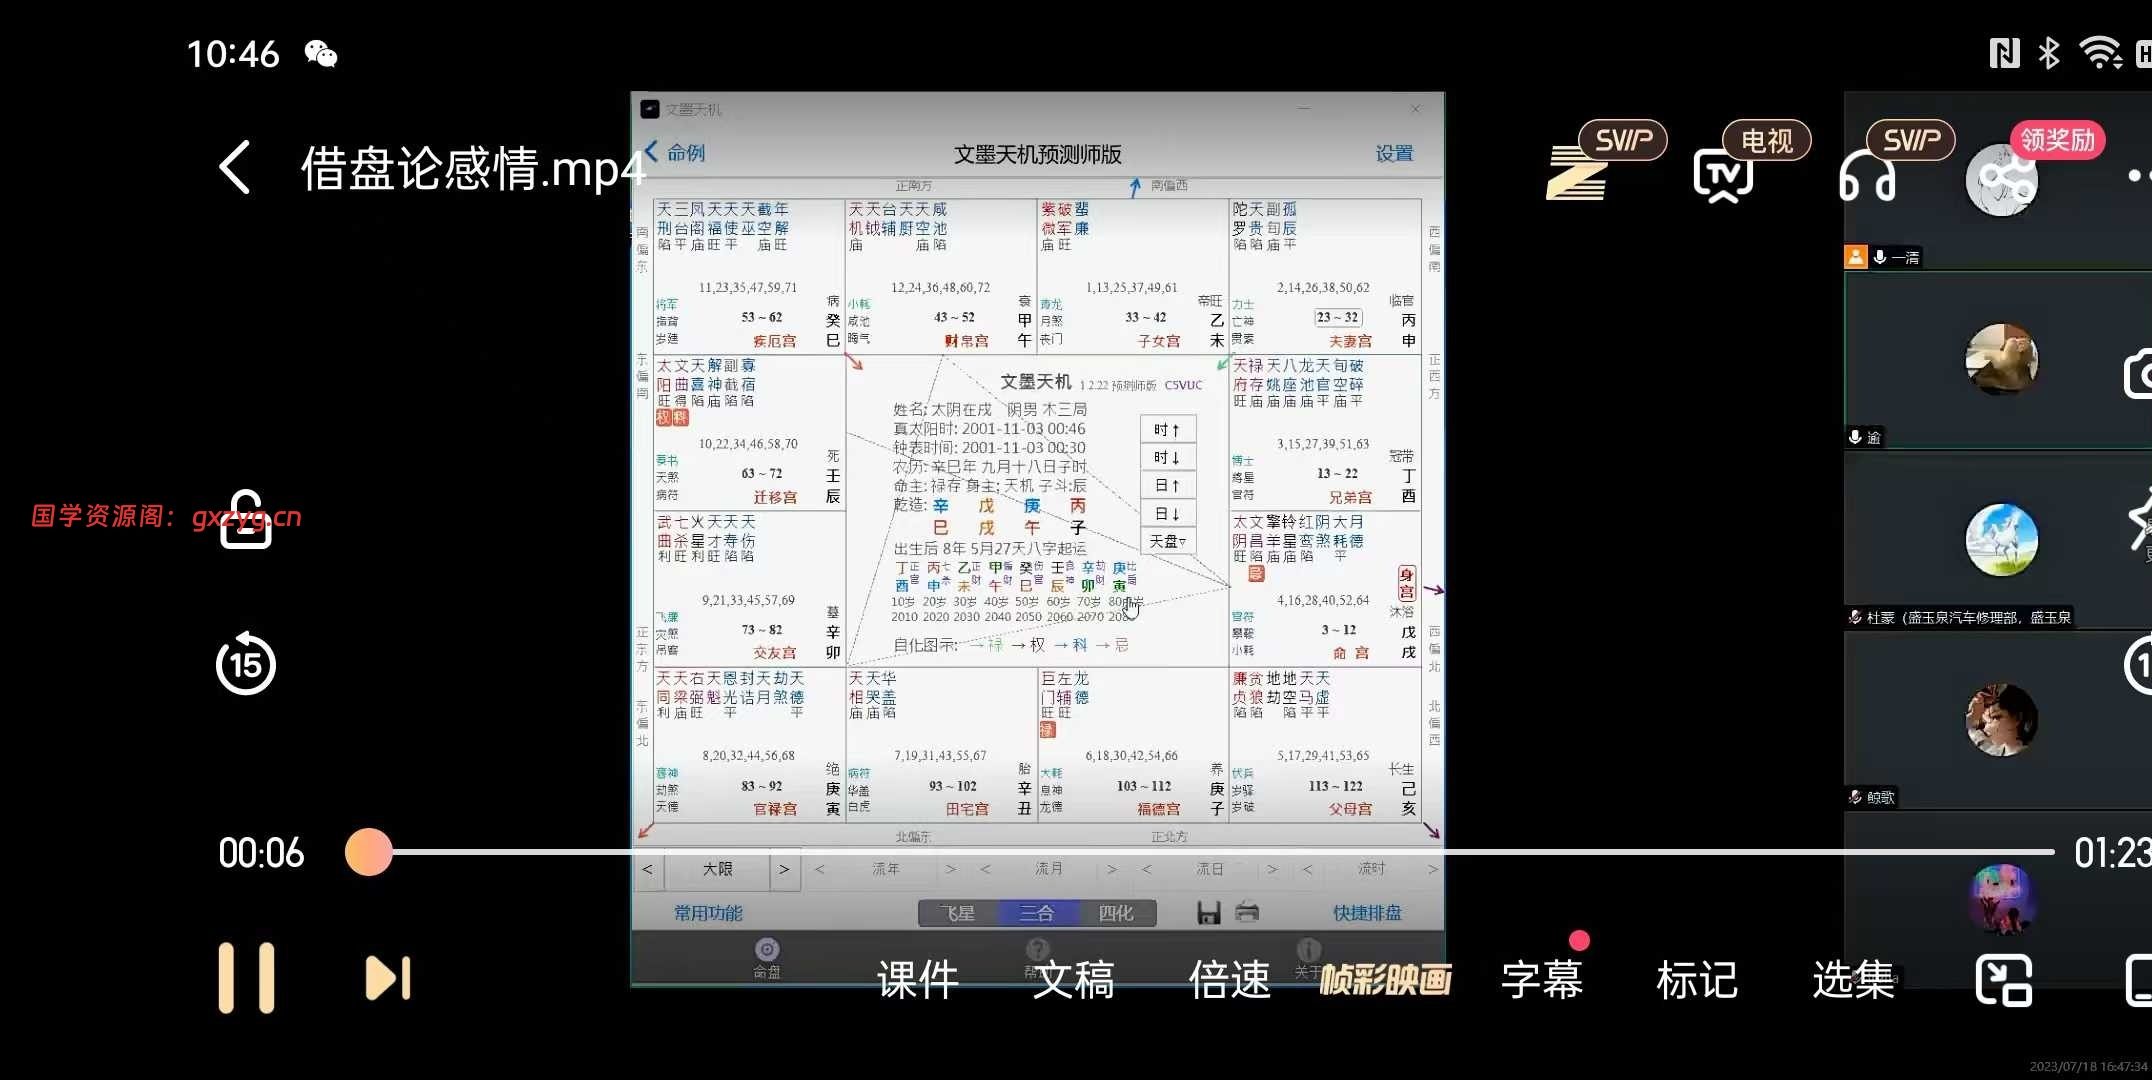This screenshot has height=1080, width=2152.
Task: Select the 财帛宫 palace label
Action: (966, 341)
